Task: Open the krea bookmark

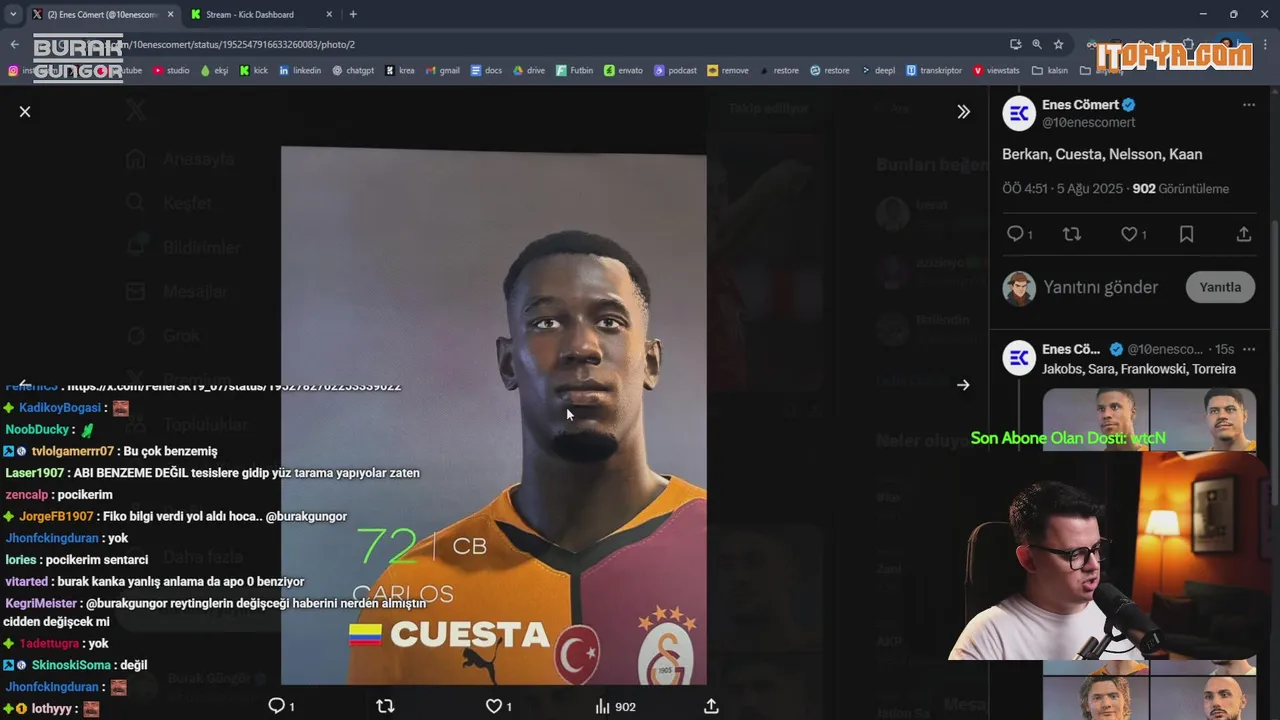Action: click(399, 71)
